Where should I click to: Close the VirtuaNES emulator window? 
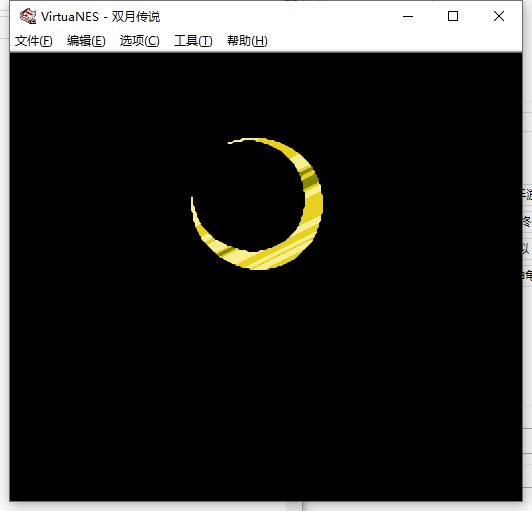click(x=498, y=16)
